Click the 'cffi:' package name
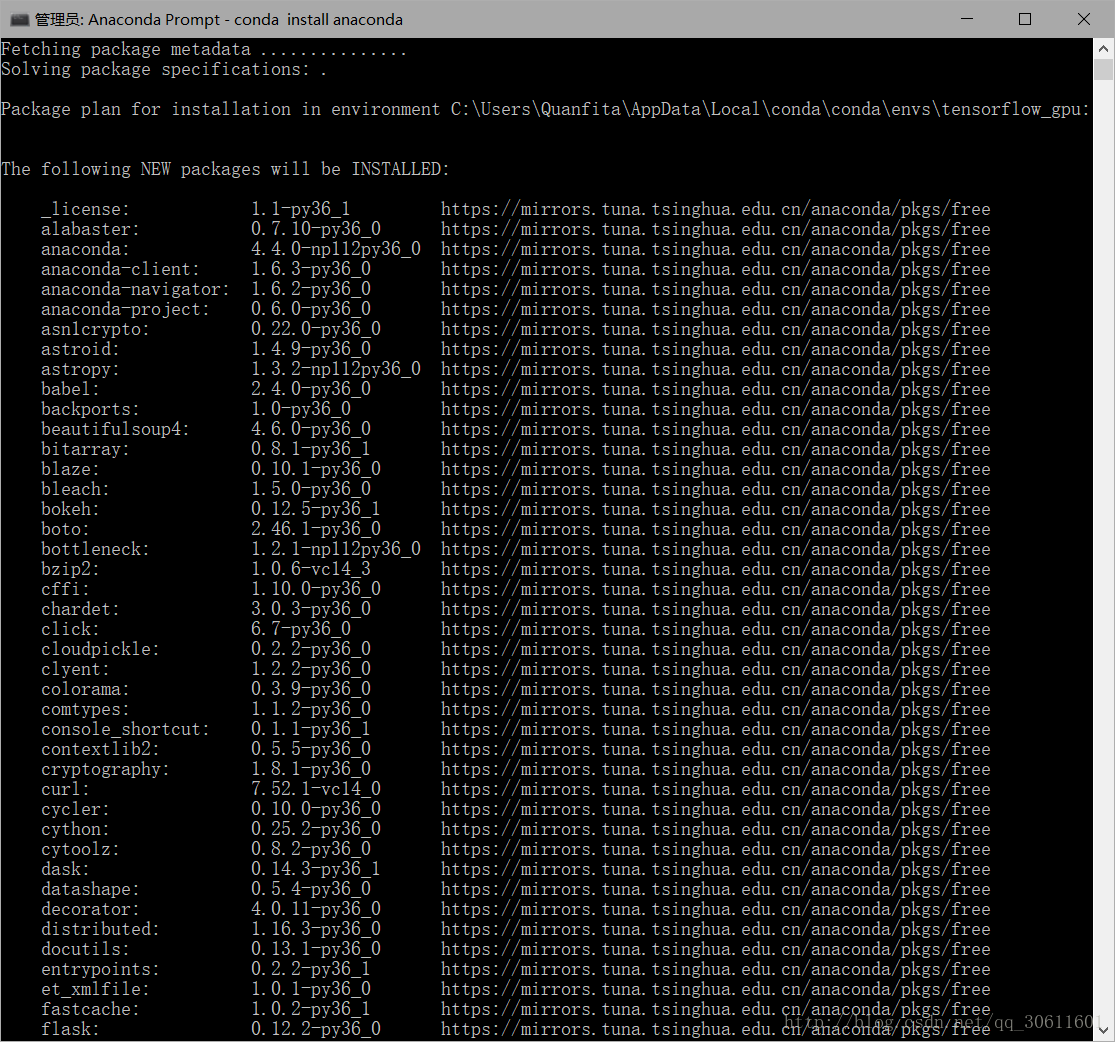This screenshot has height=1042, width=1115. (x=65, y=589)
